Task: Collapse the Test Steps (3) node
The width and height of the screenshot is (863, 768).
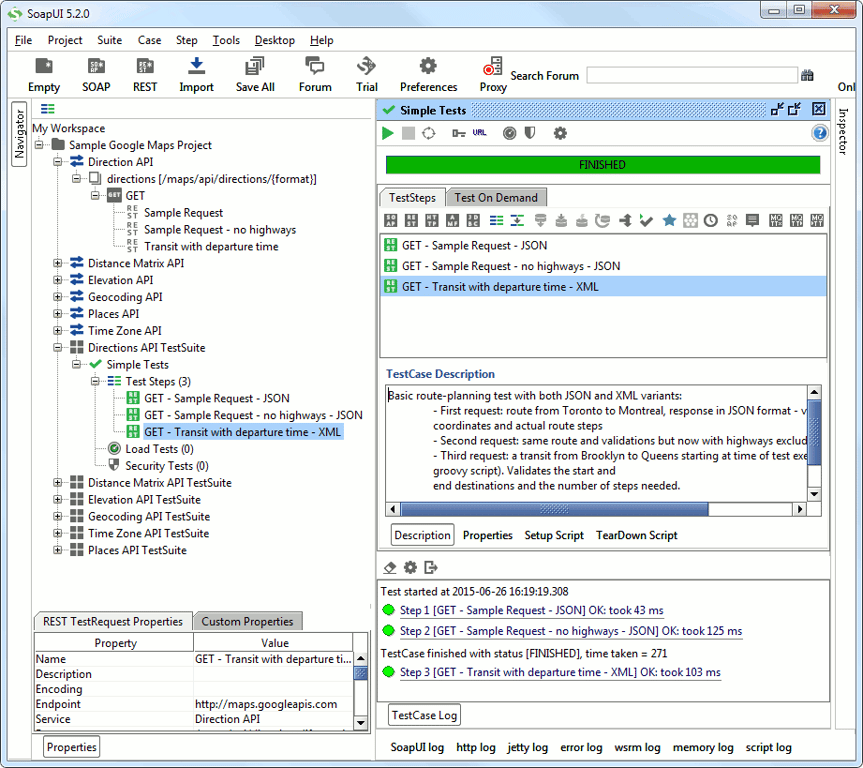Action: [x=95, y=382]
